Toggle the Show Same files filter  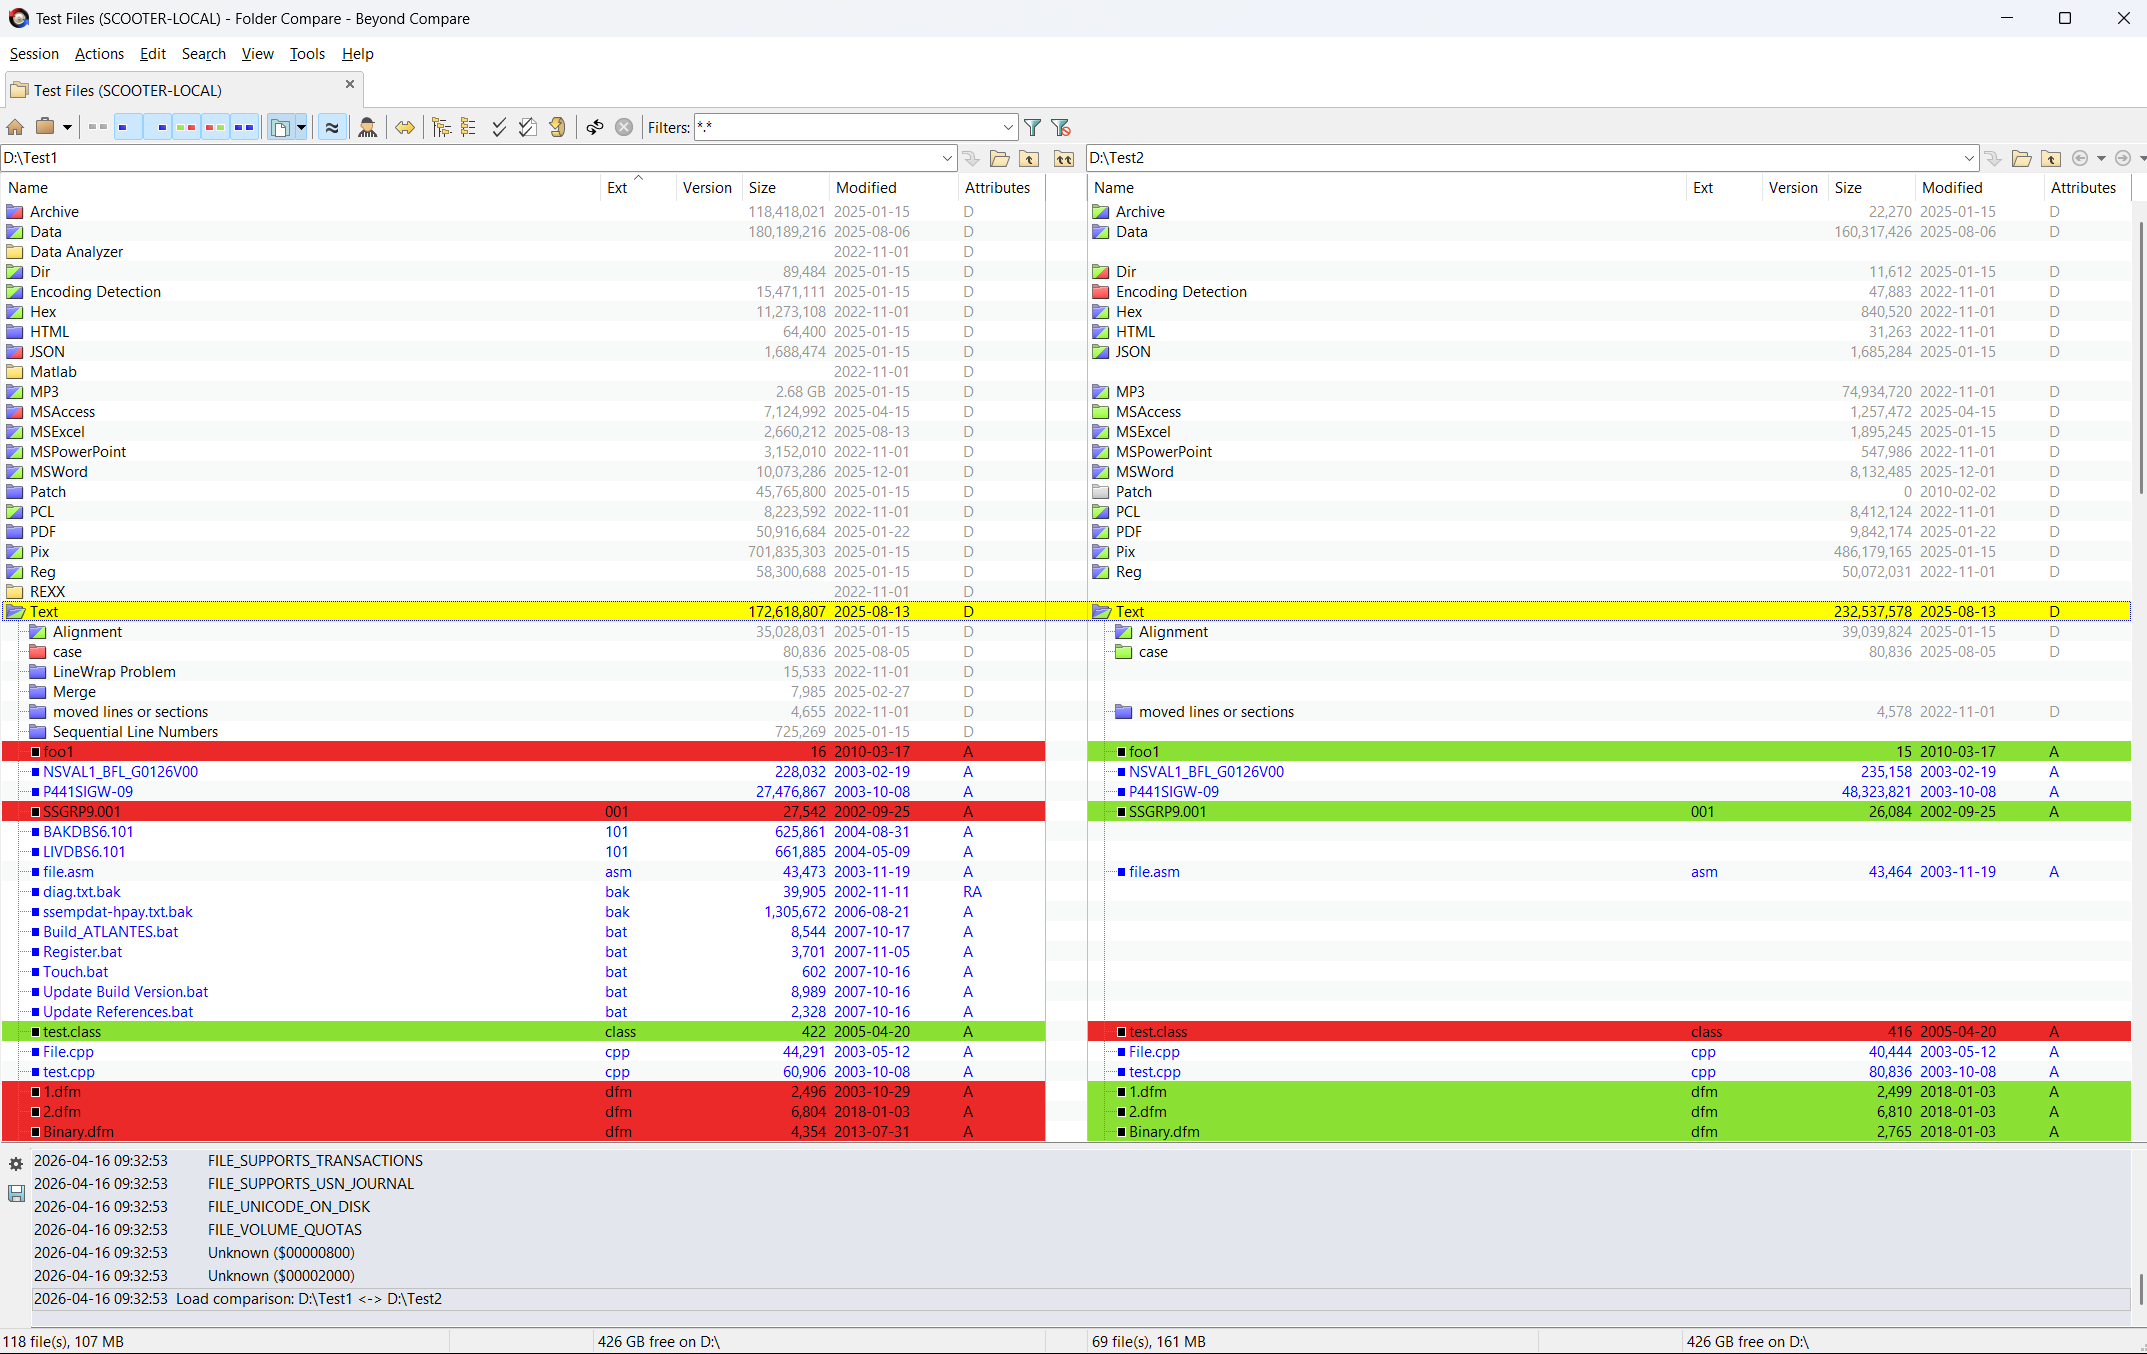pyautogui.click(x=244, y=127)
